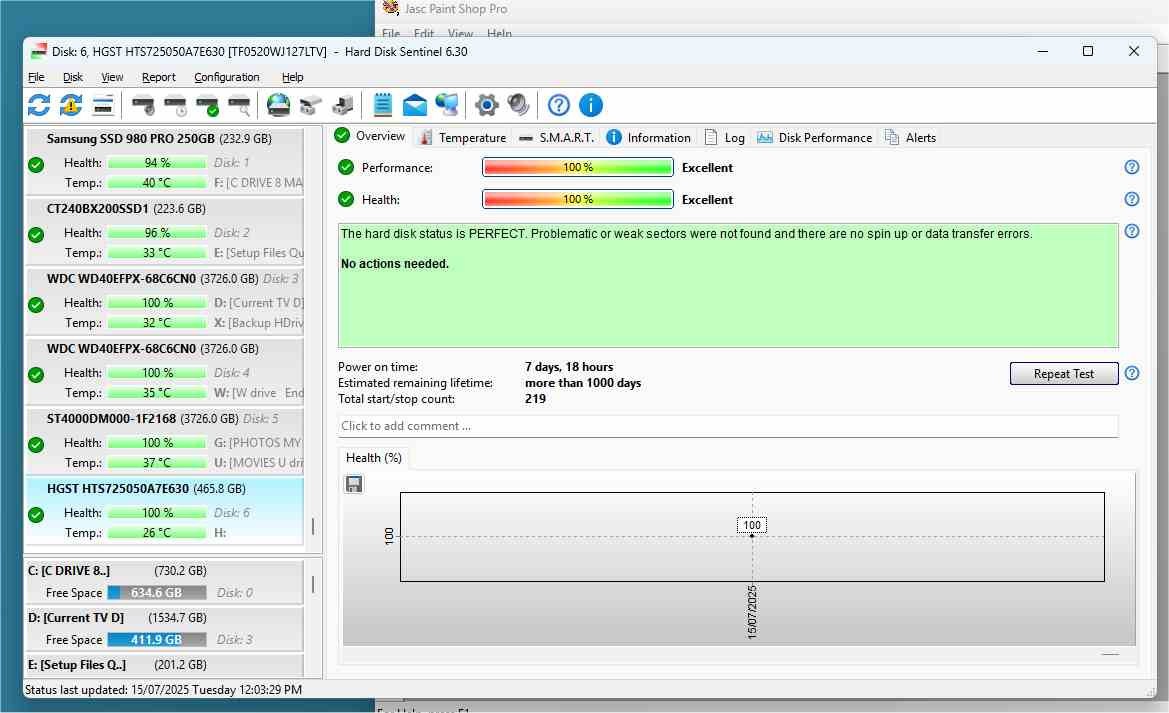Viewport: 1169px width, 713px height.
Task: Click the 'more than 1000 days' lifetime value
Action: coord(583,383)
